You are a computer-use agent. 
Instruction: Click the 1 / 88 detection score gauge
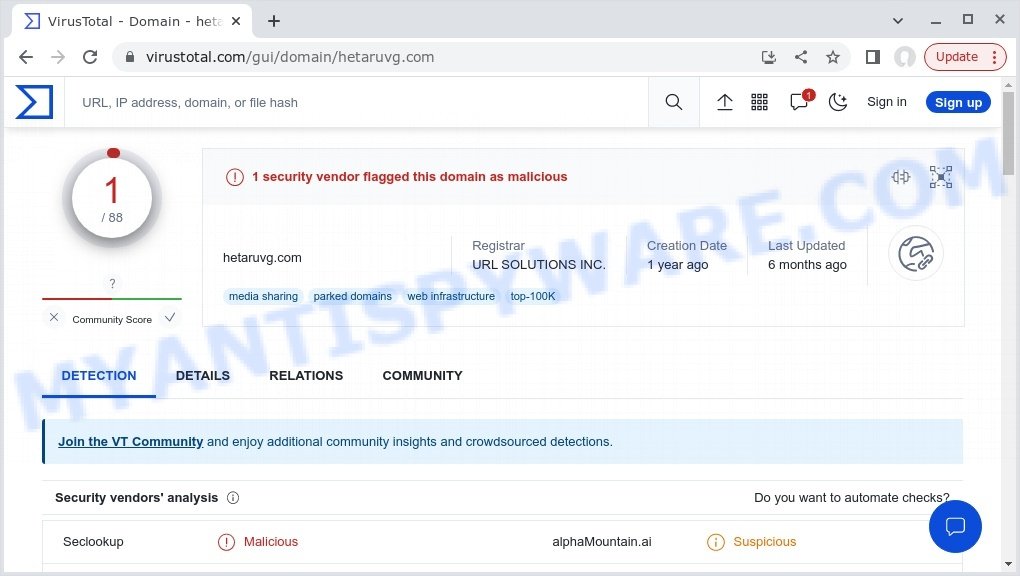tap(112, 198)
